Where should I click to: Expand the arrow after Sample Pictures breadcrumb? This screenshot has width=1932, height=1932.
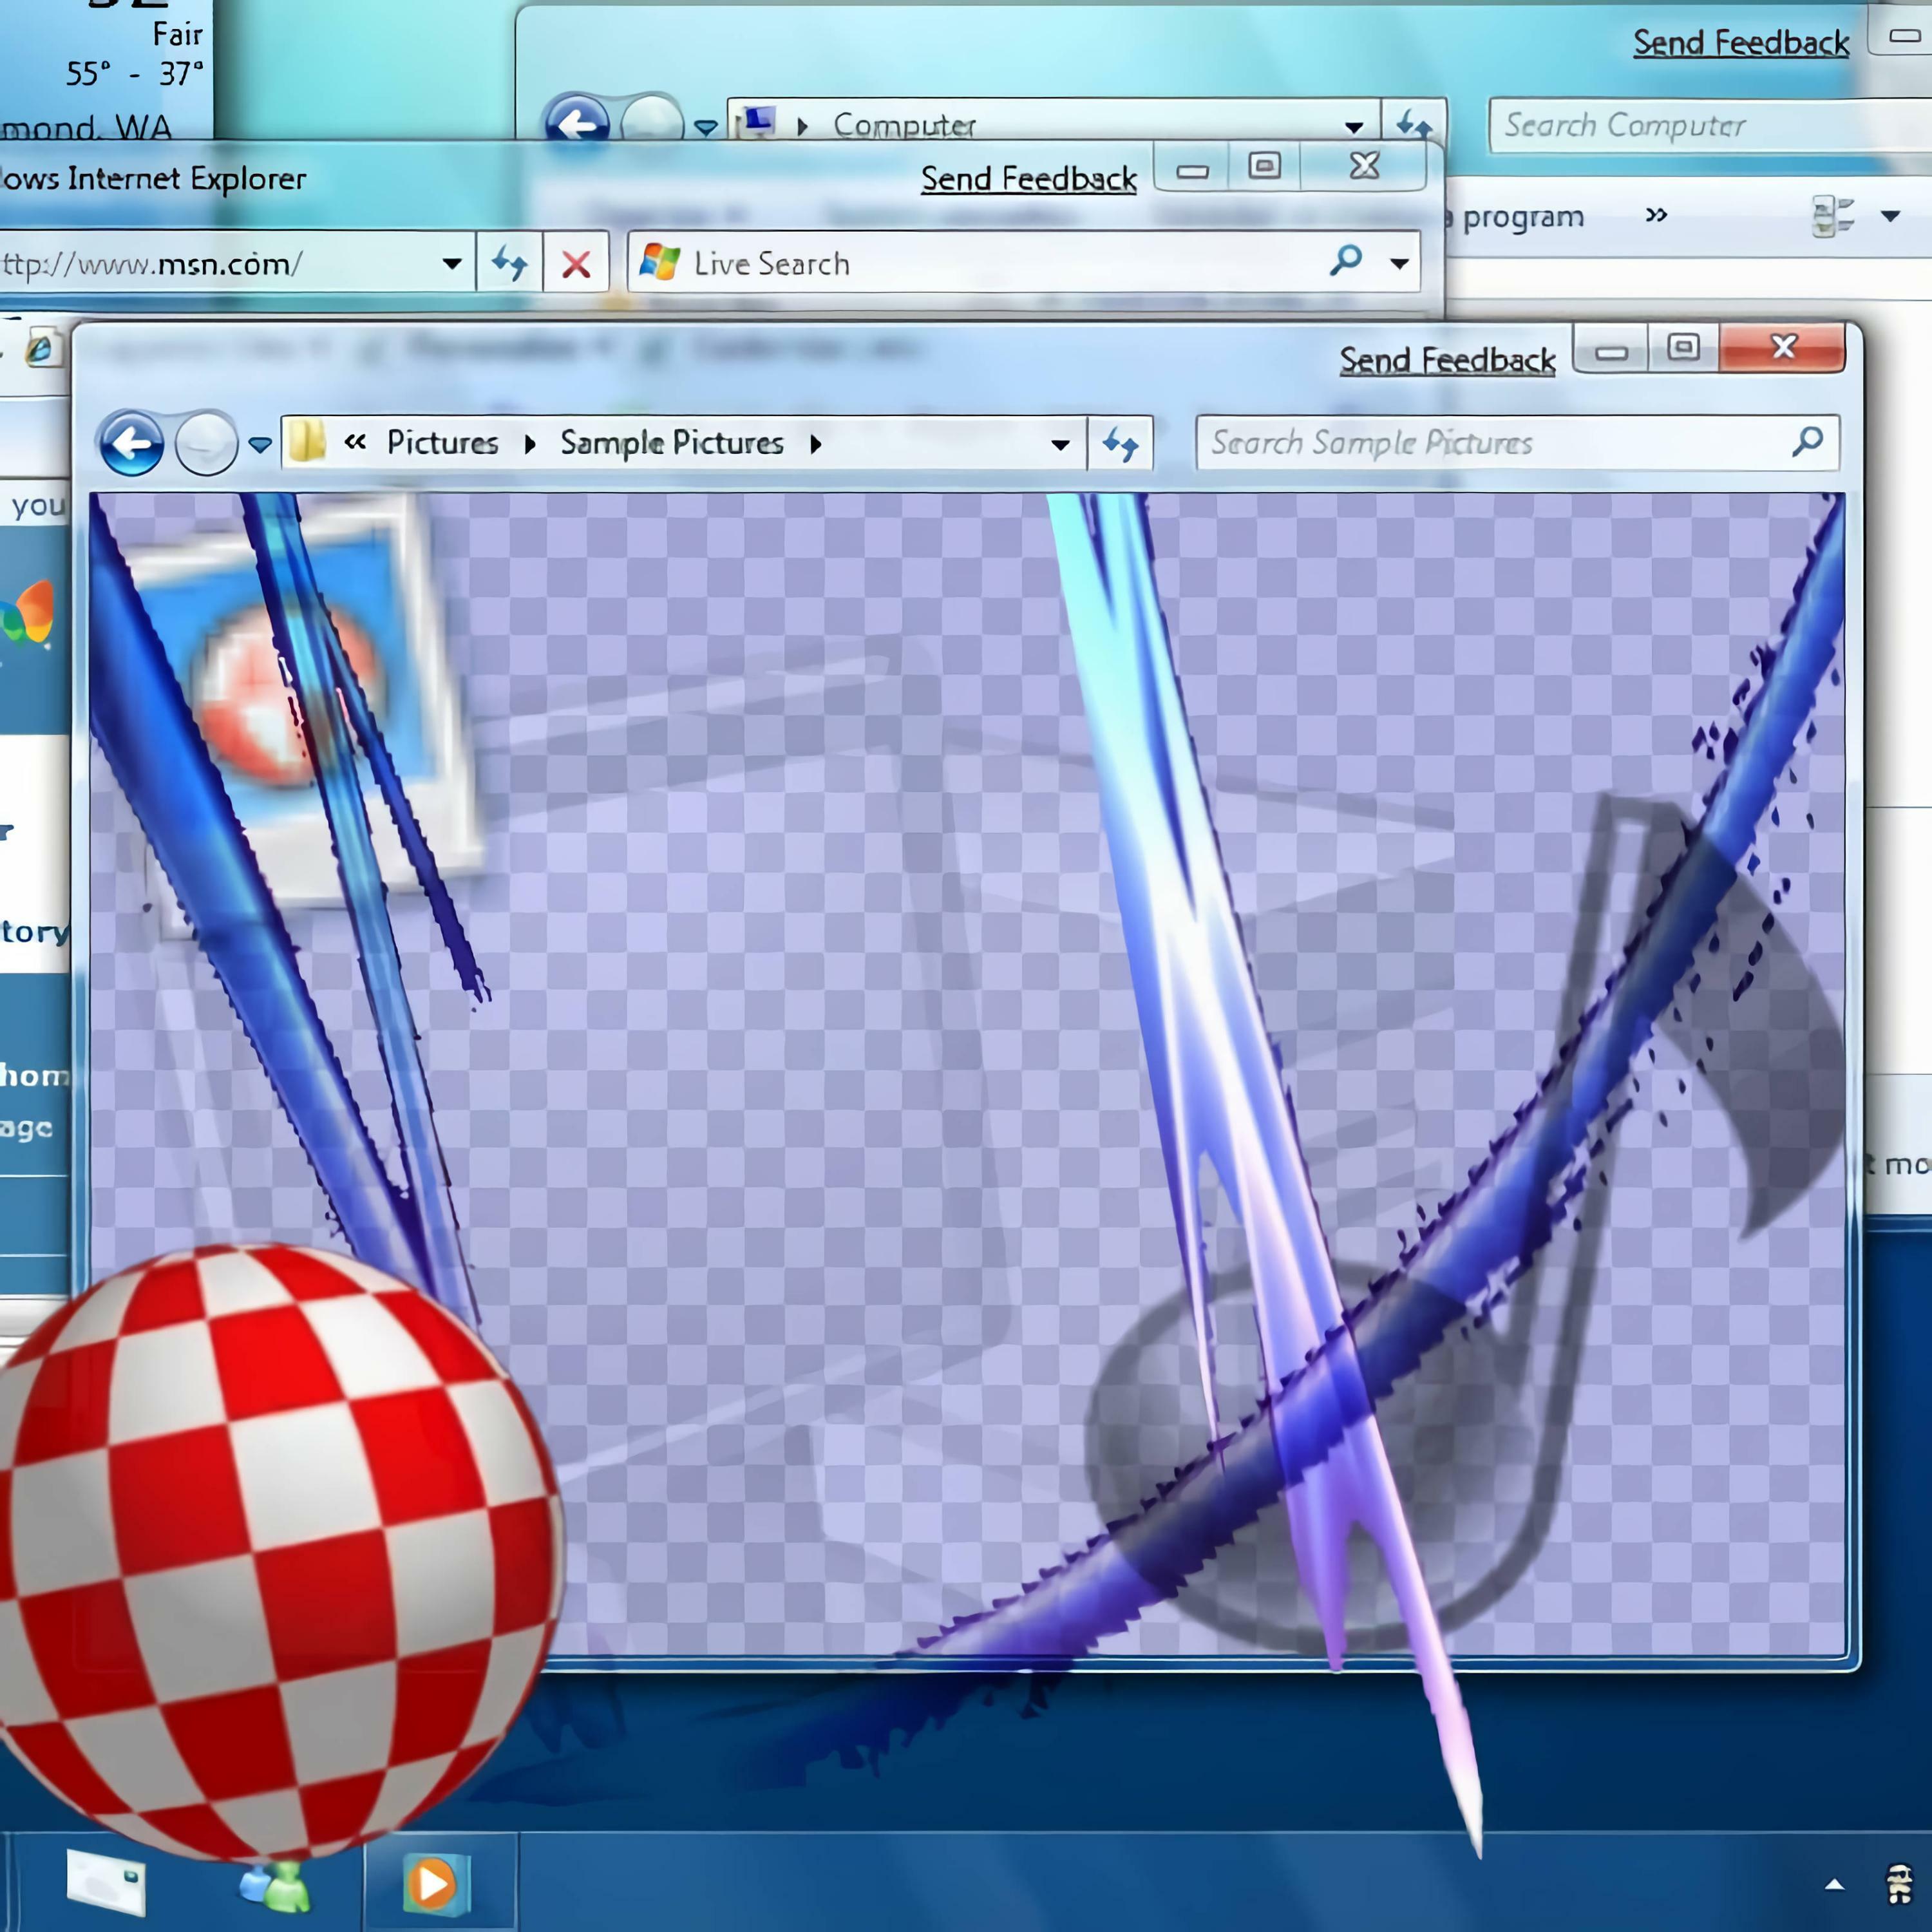point(816,444)
